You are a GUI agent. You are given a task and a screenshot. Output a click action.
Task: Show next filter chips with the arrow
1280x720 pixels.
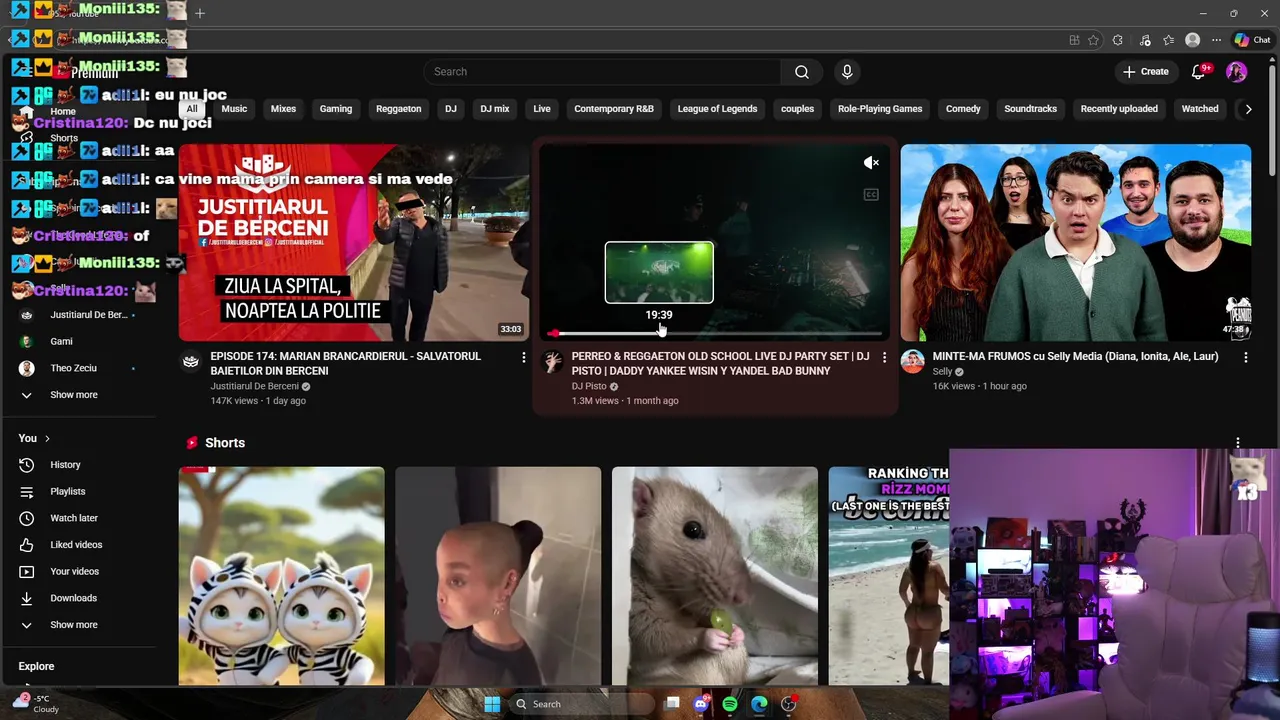pyautogui.click(x=1248, y=109)
